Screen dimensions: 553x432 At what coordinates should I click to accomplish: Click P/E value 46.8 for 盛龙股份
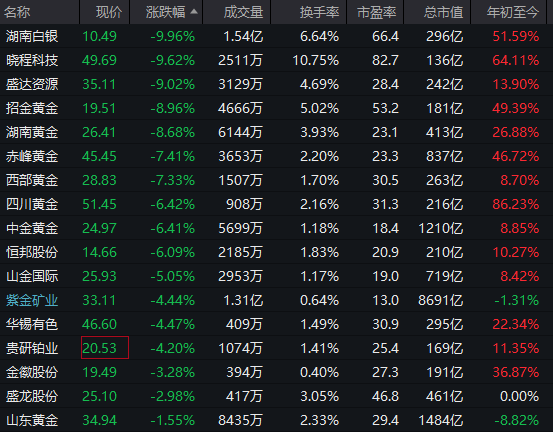tap(385, 396)
